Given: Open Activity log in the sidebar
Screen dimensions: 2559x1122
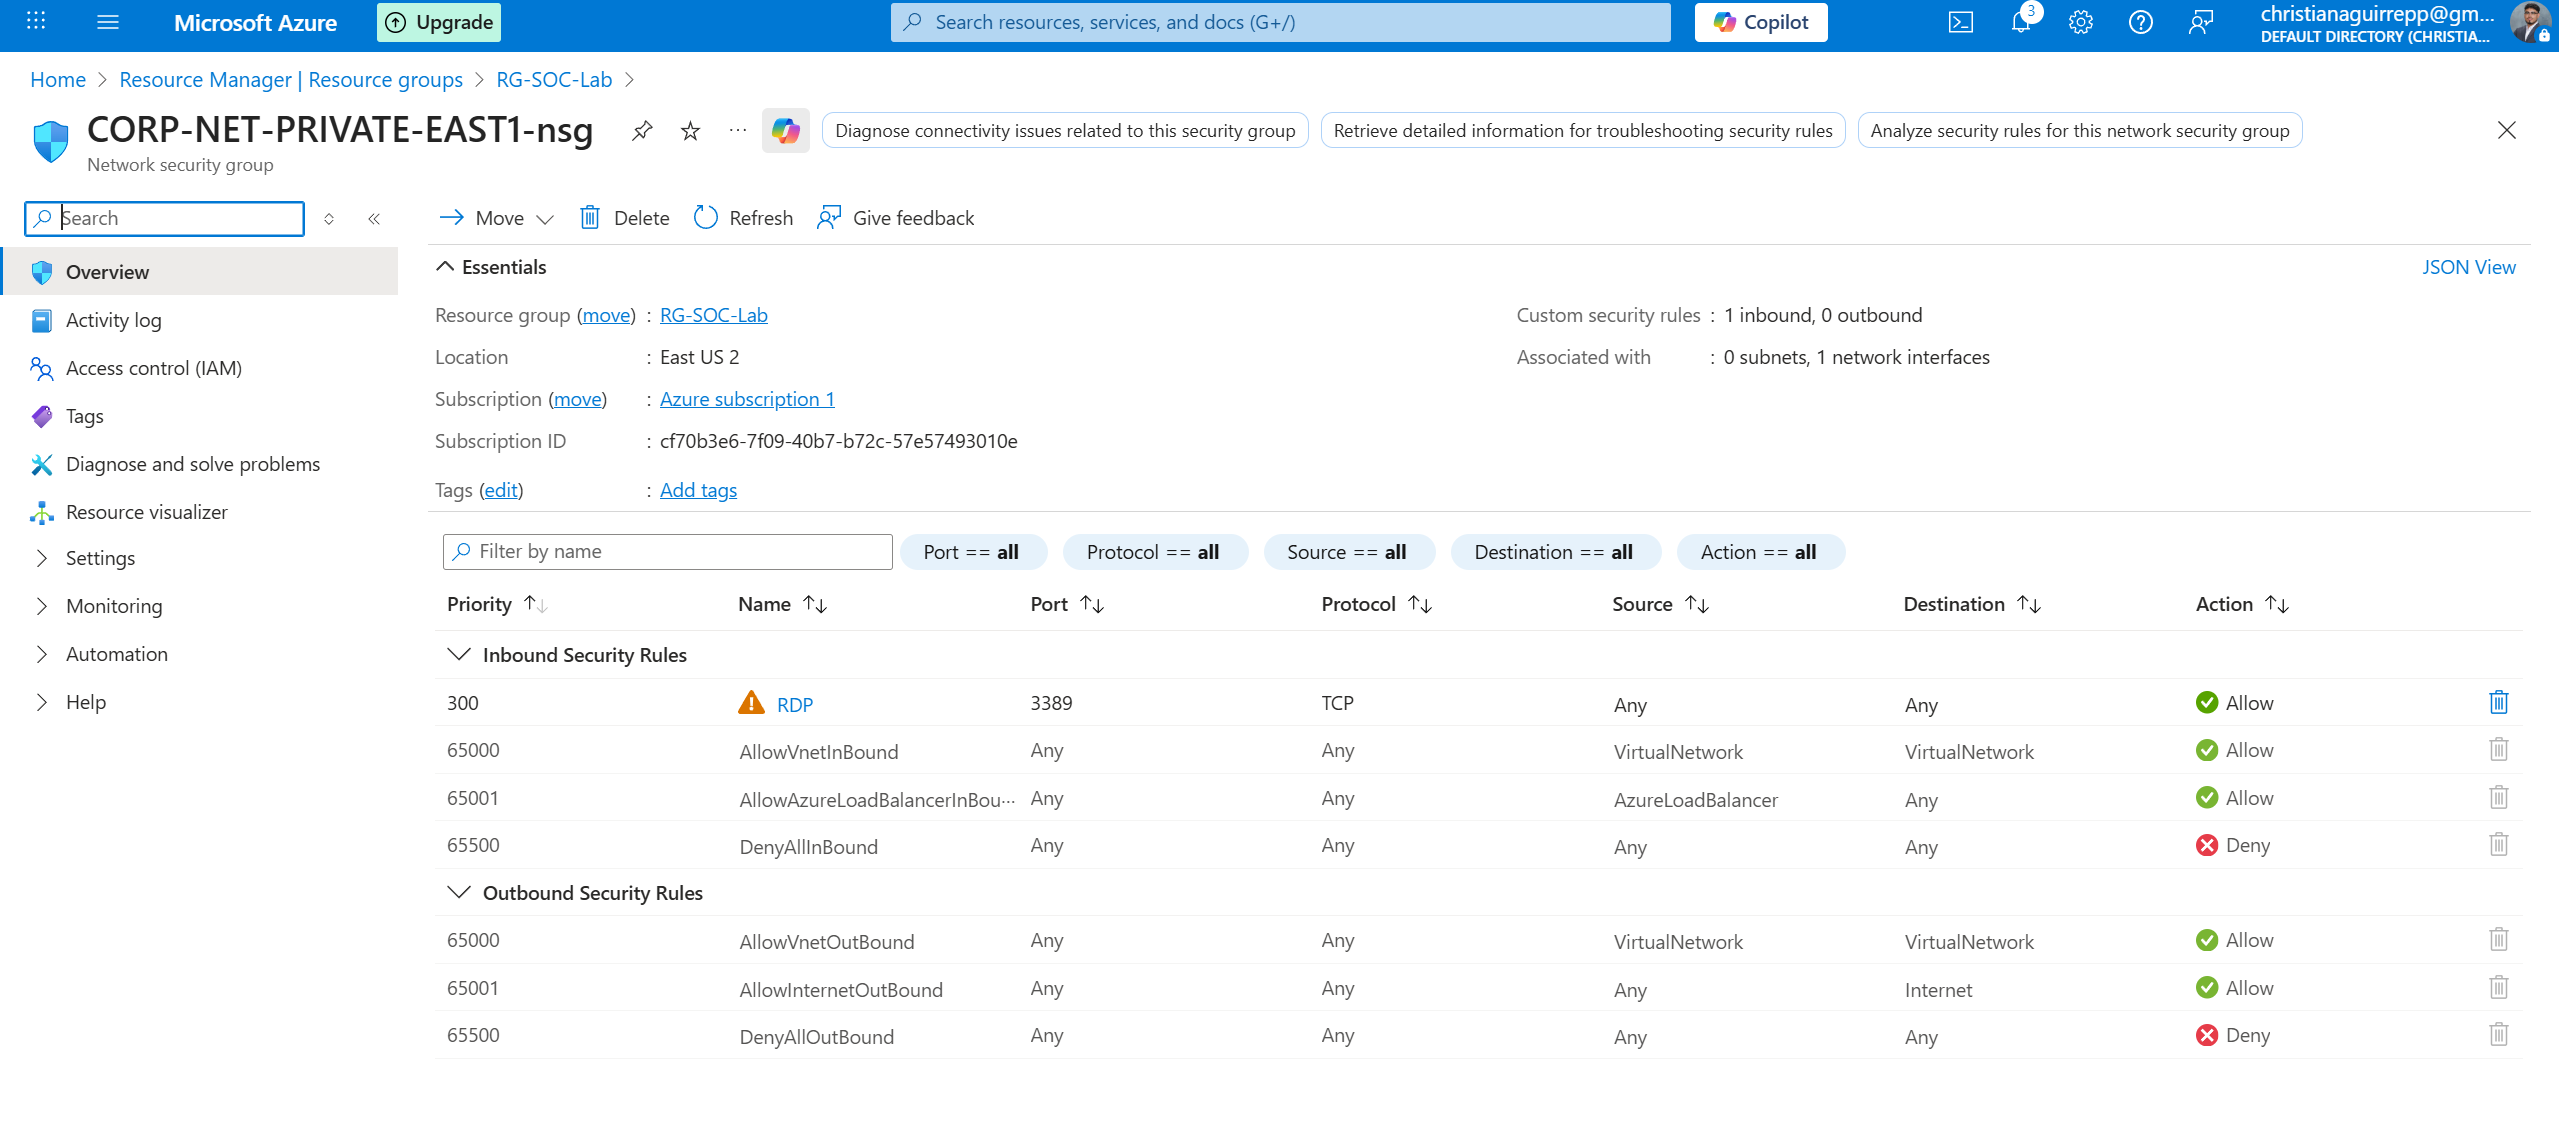Looking at the screenshot, I should (113, 320).
